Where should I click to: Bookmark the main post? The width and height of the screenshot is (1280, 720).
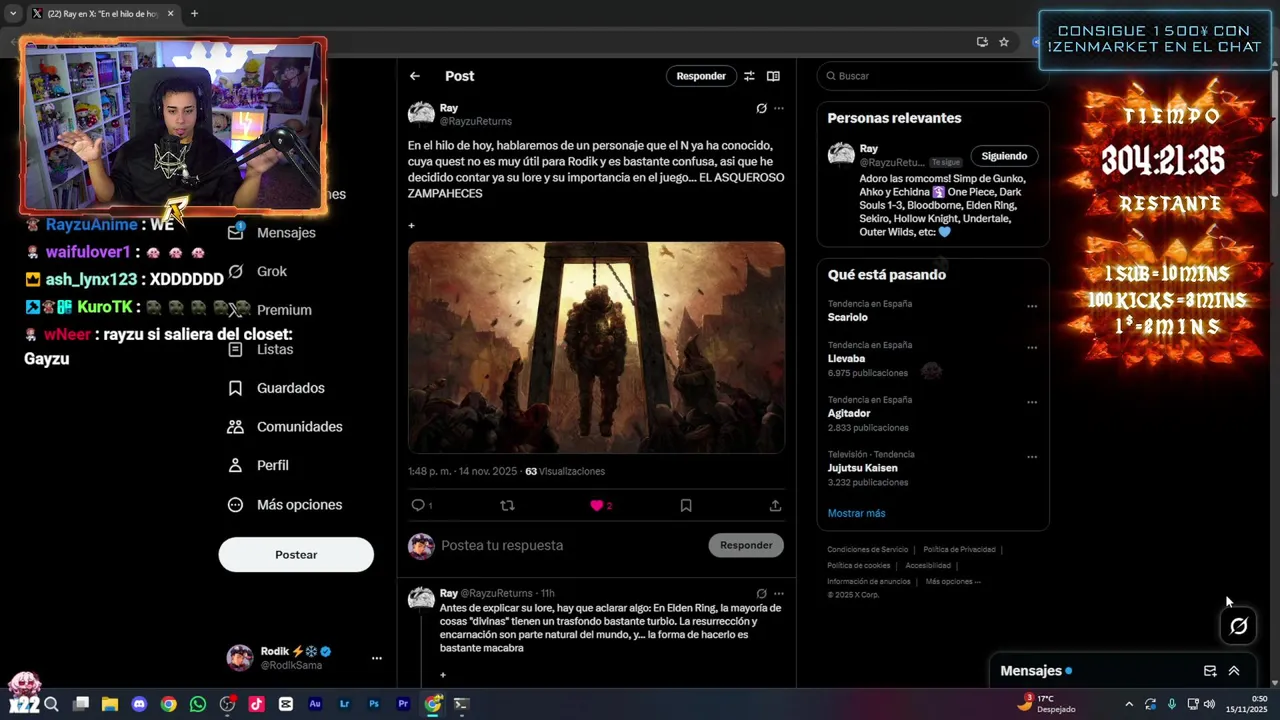pos(686,506)
